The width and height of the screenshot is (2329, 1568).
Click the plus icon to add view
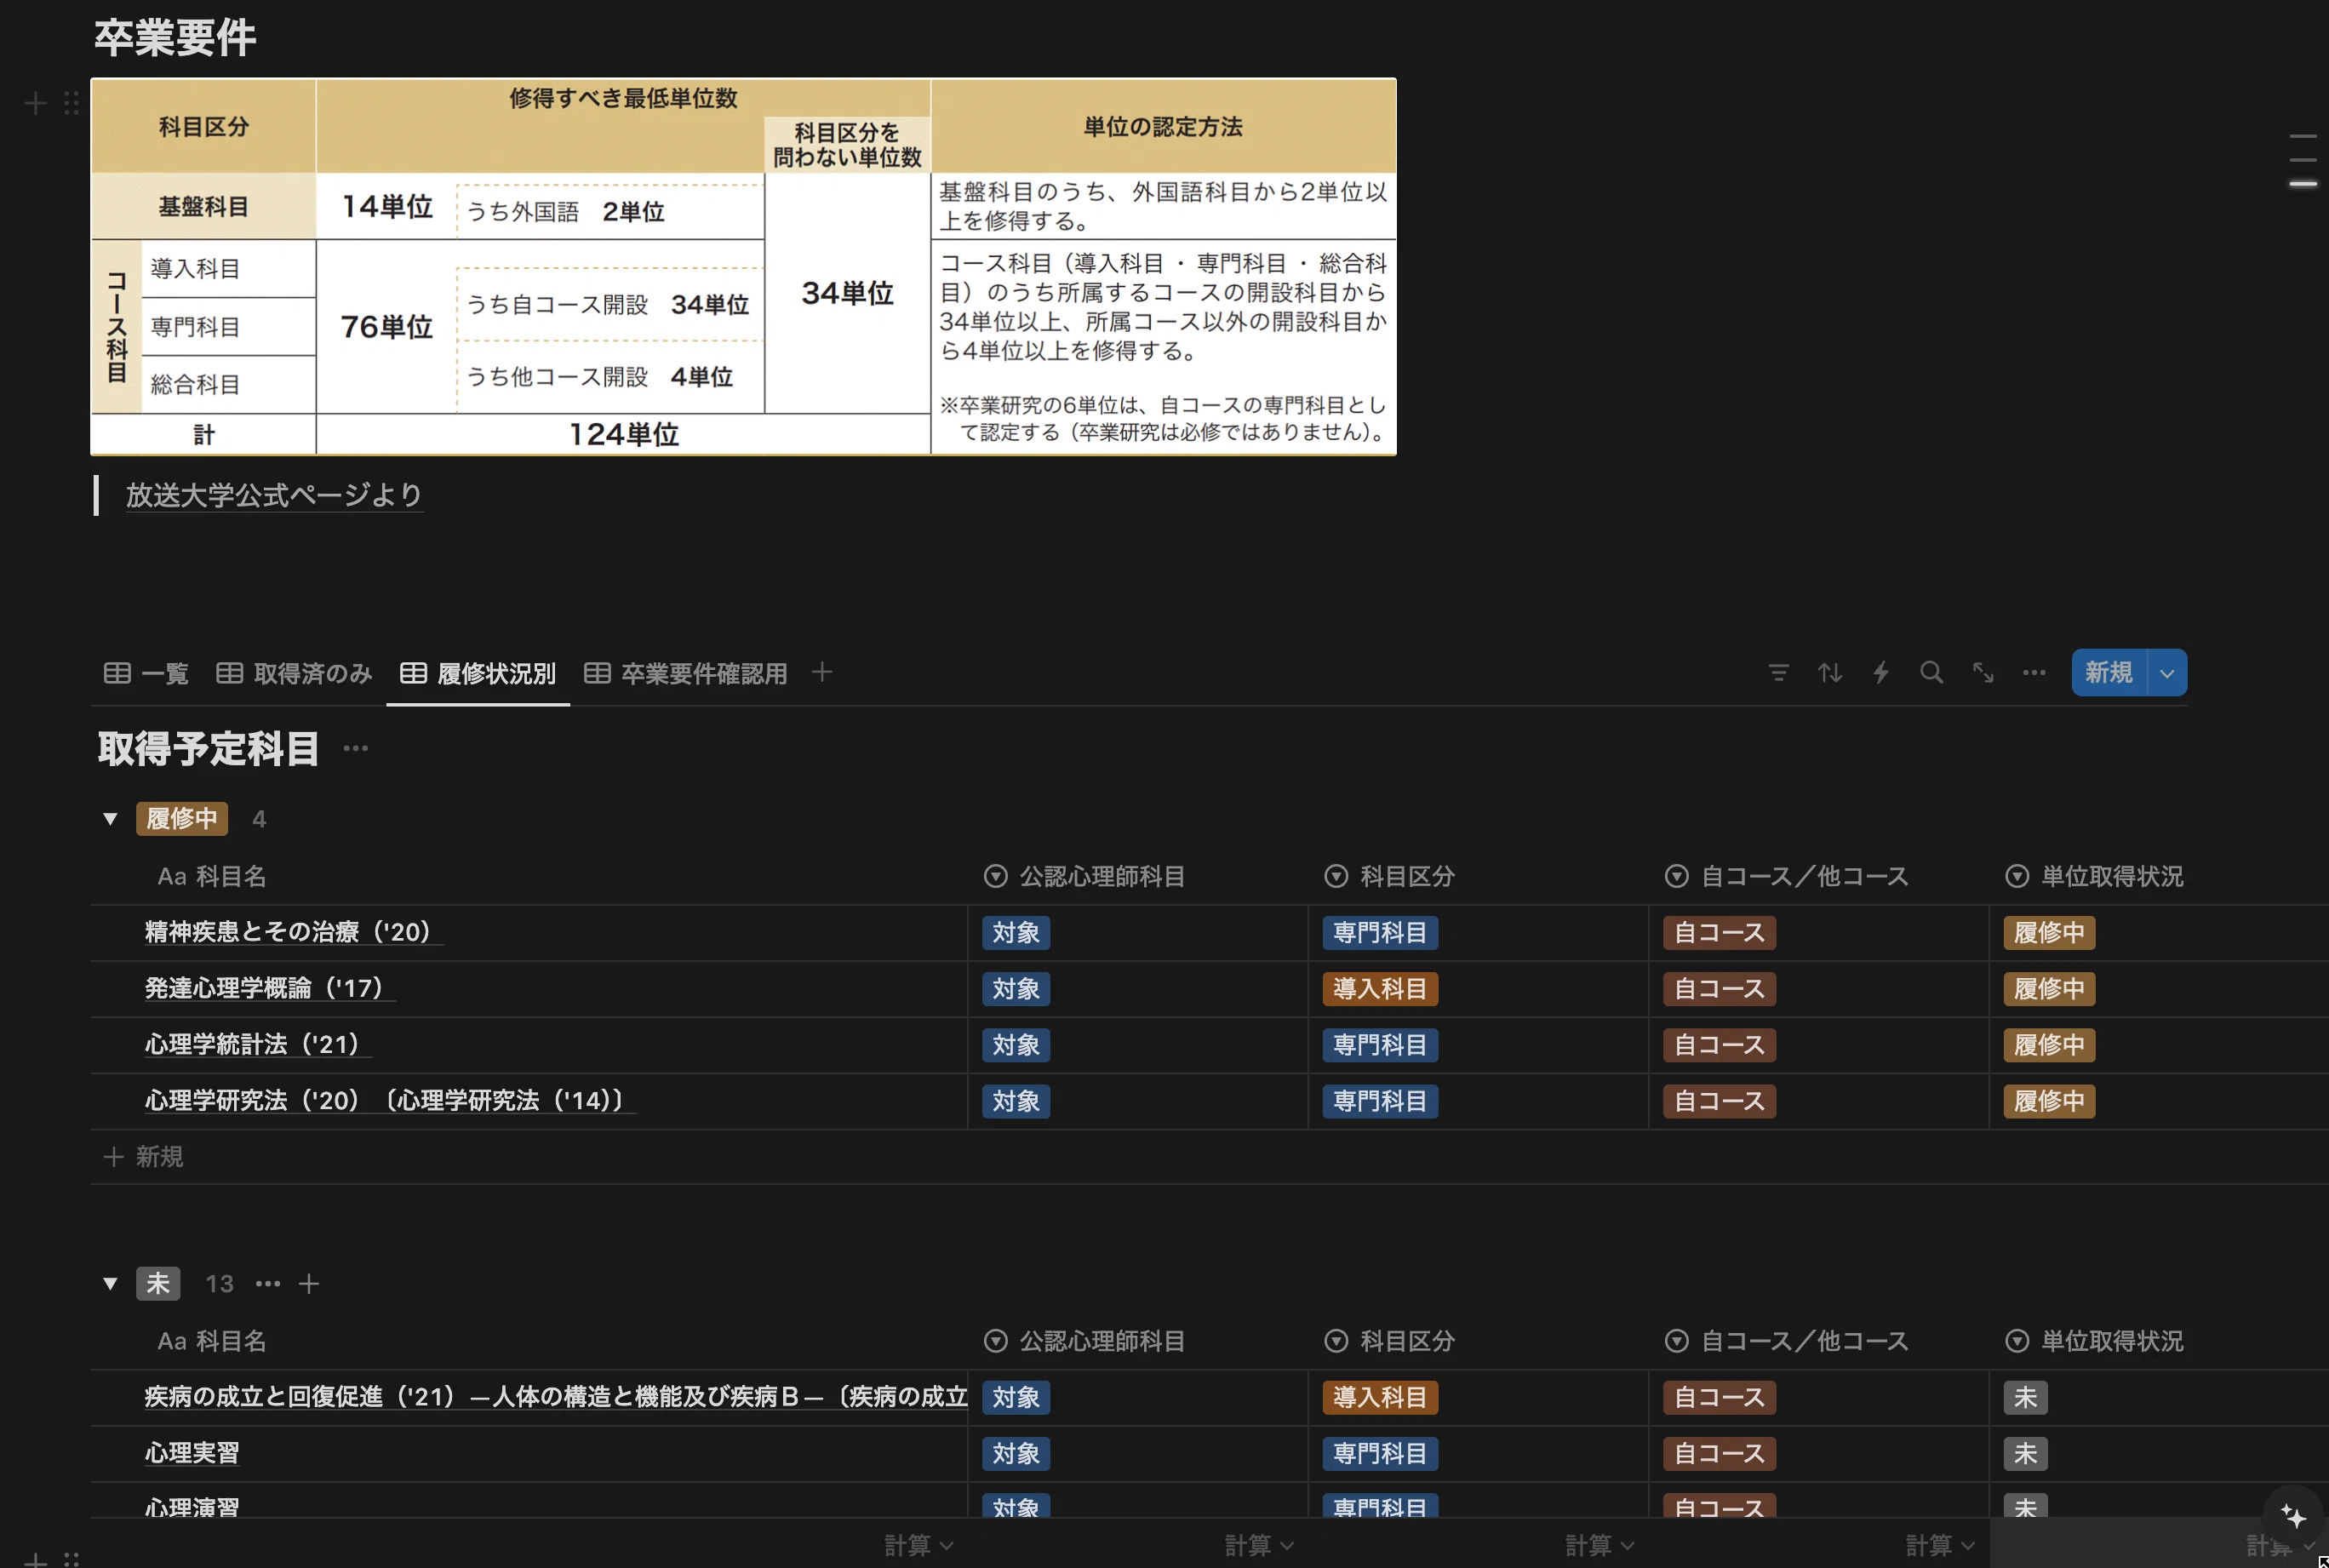[821, 672]
